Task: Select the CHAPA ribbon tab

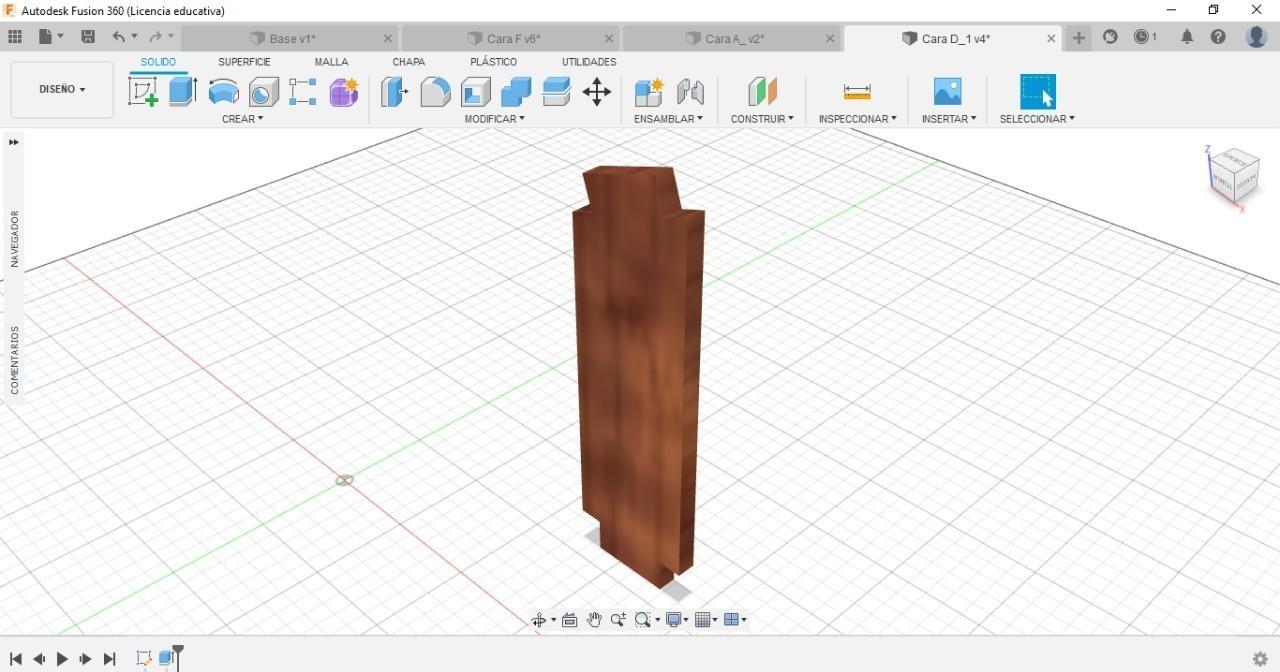Action: point(408,62)
